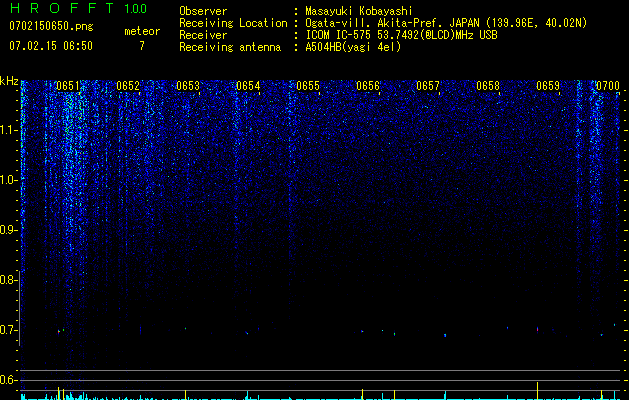Click the 0657 time axis label
This screenshot has width=629, height=400.
[428, 86]
